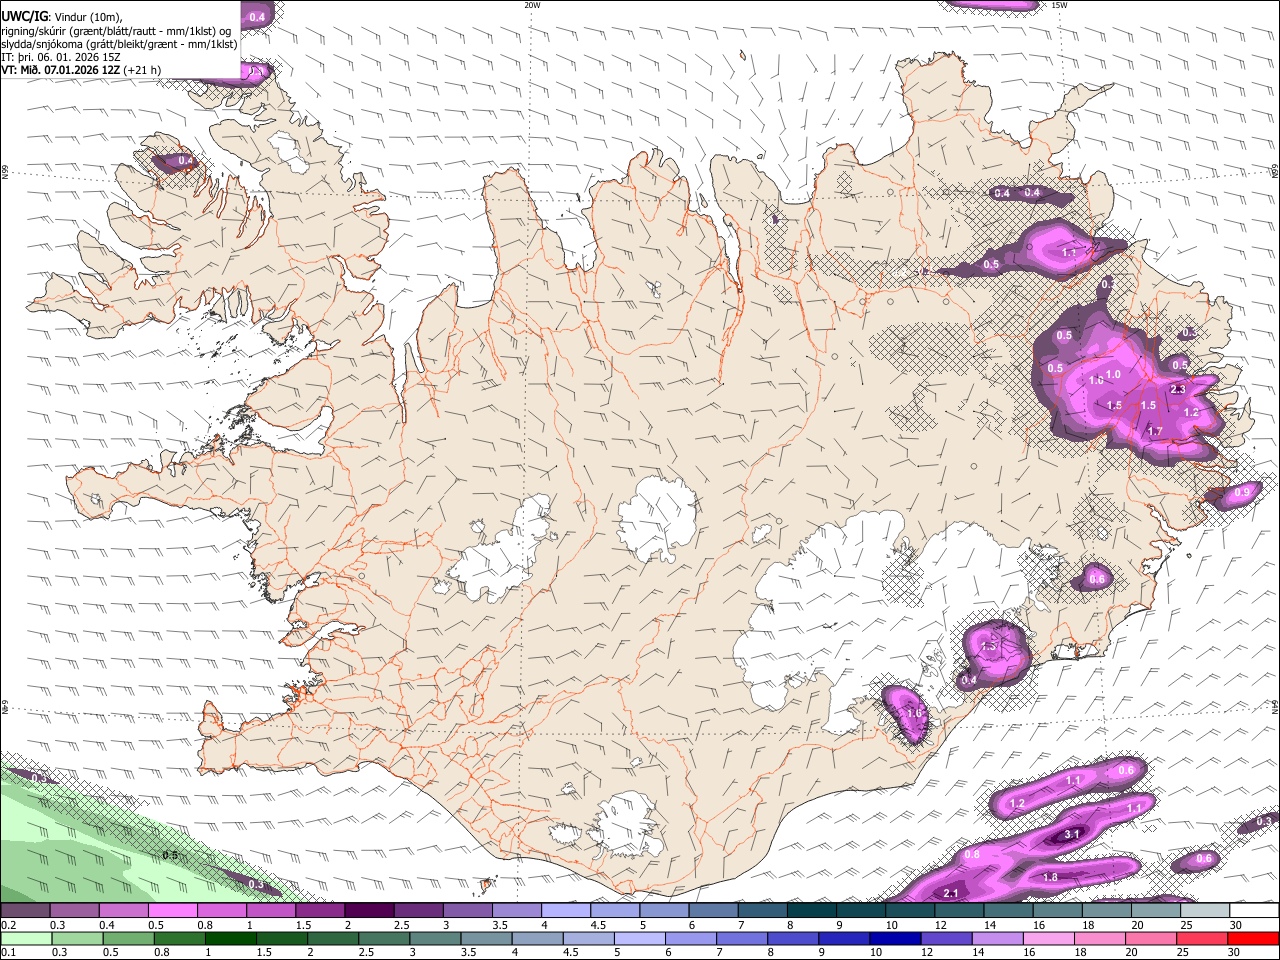Pick snow legend swatch between 0.5 and 0.8
The height and width of the screenshot is (960, 1280).
click(173, 910)
